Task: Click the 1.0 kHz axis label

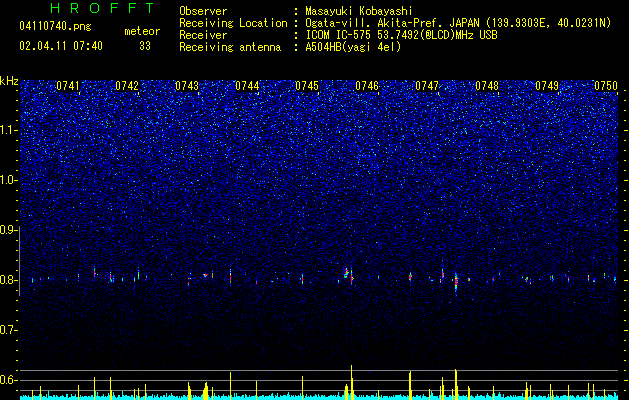Action: click(9, 180)
